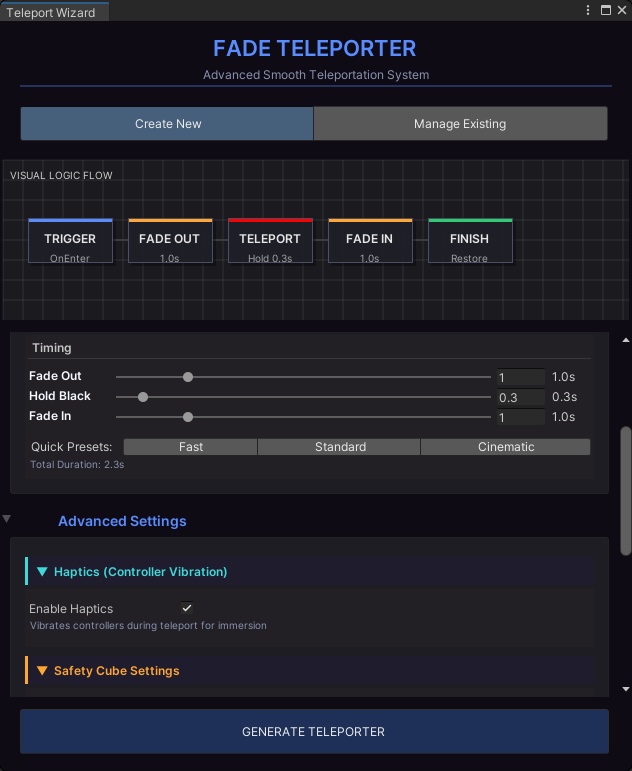Click the scrollbar up arrow
This screenshot has height=771, width=632.
[626, 340]
